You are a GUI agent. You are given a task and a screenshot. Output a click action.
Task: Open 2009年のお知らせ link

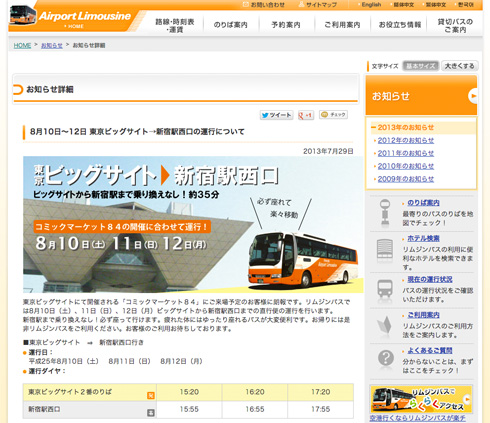click(x=405, y=179)
